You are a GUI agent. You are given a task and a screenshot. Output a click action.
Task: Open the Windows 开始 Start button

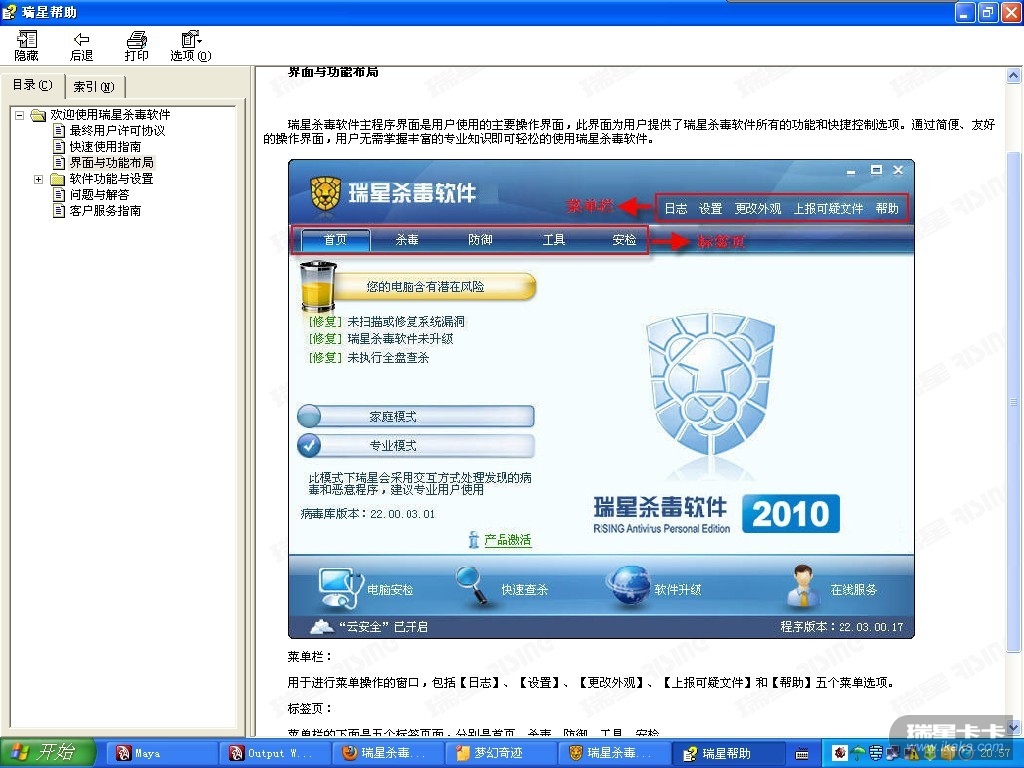[x=47, y=753]
